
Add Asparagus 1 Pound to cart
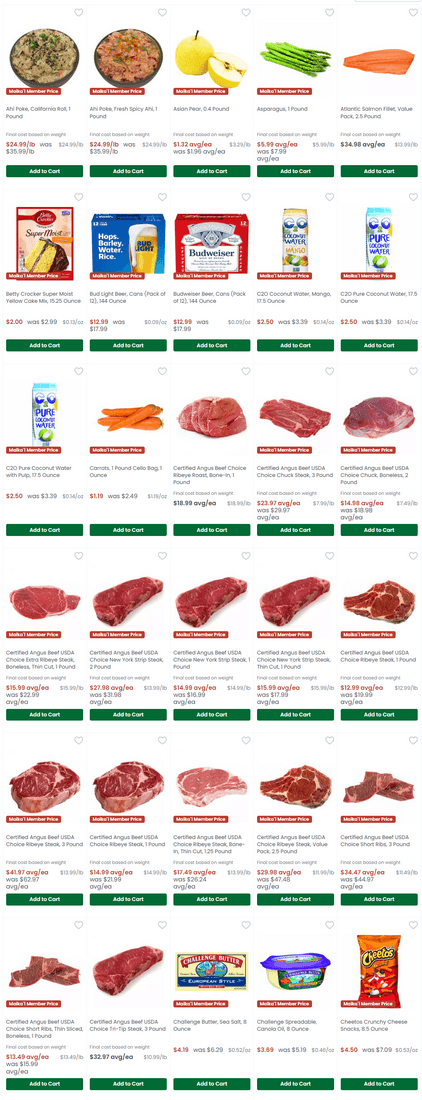(295, 171)
